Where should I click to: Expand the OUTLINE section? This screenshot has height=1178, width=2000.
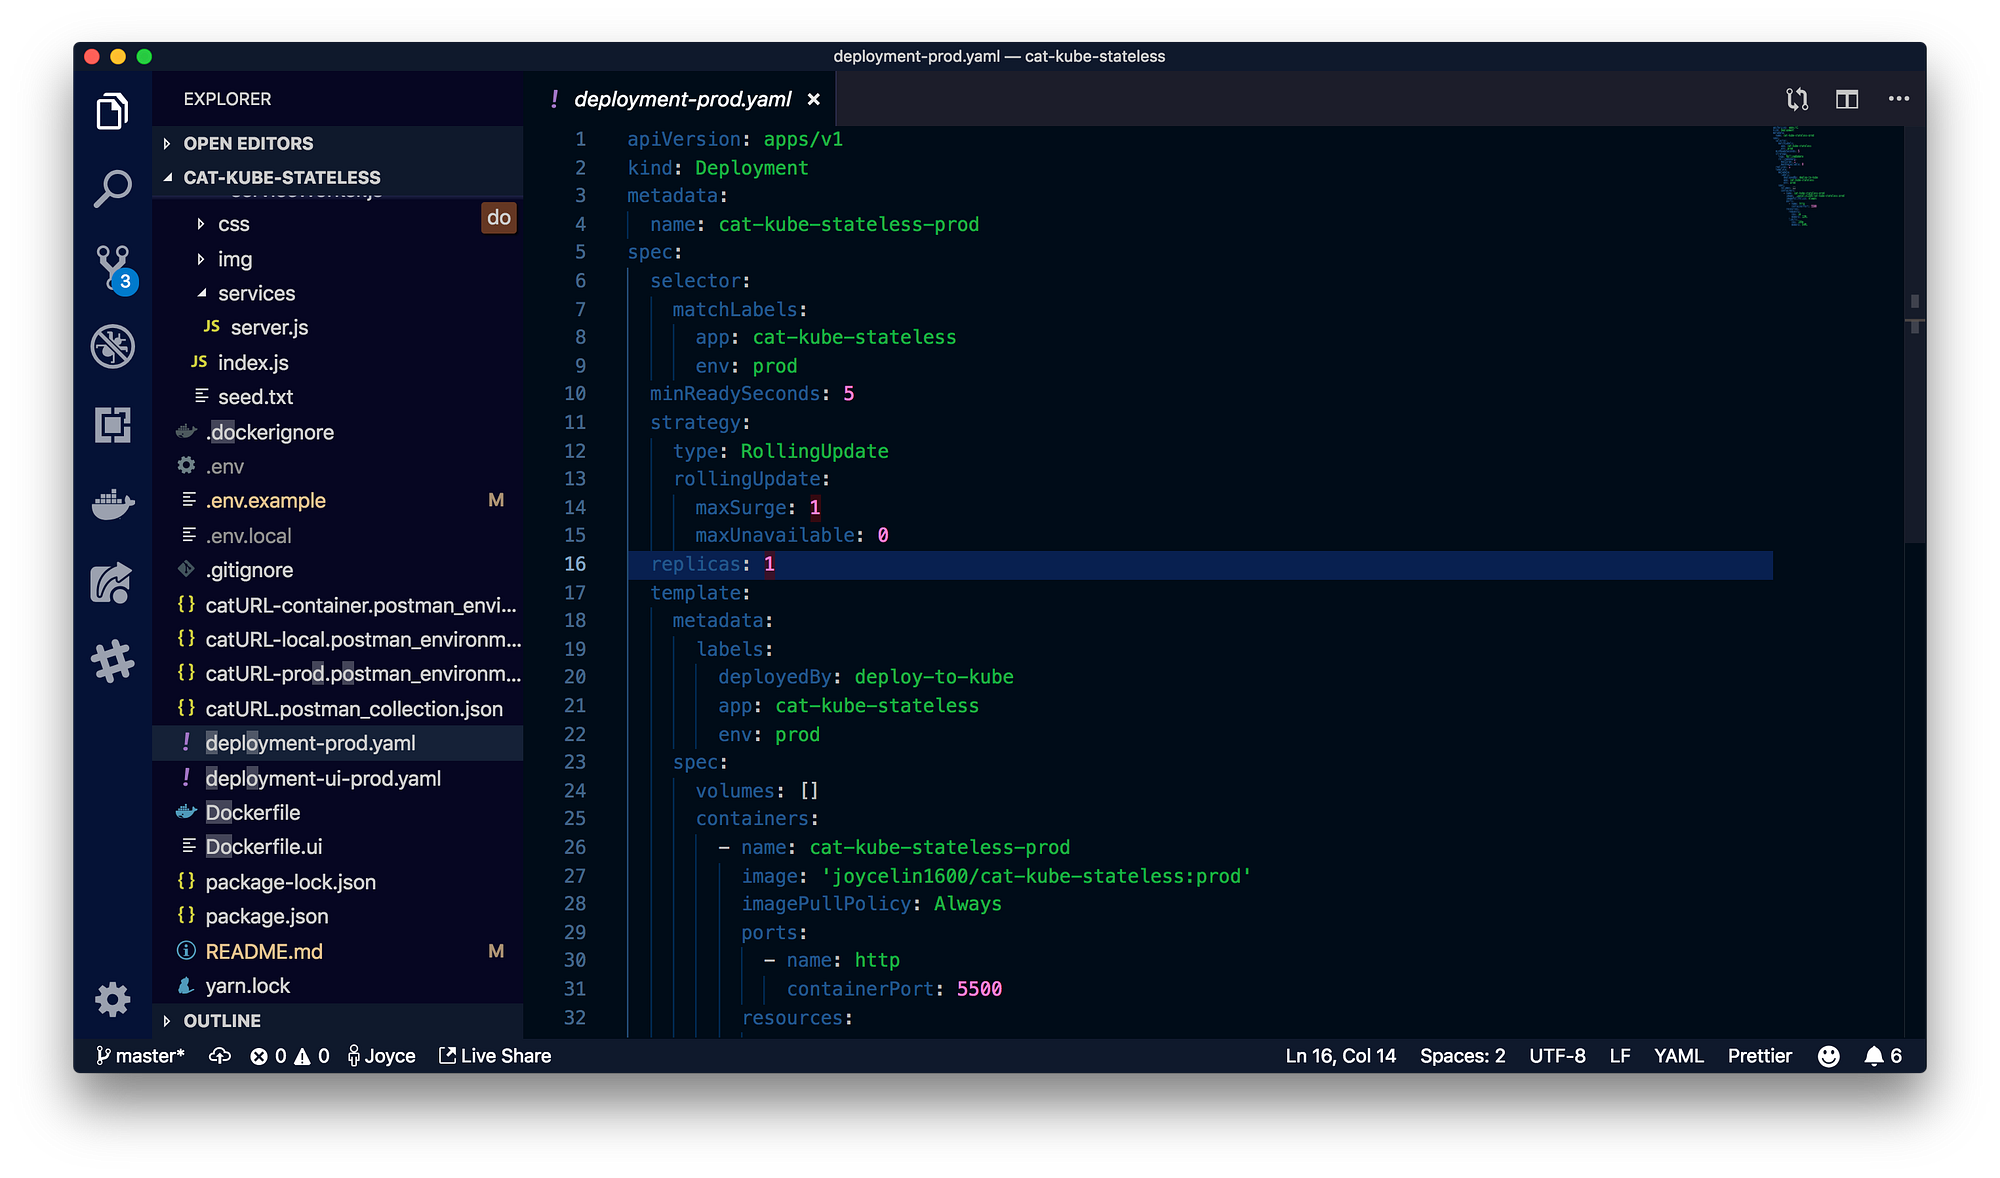[x=221, y=1020]
